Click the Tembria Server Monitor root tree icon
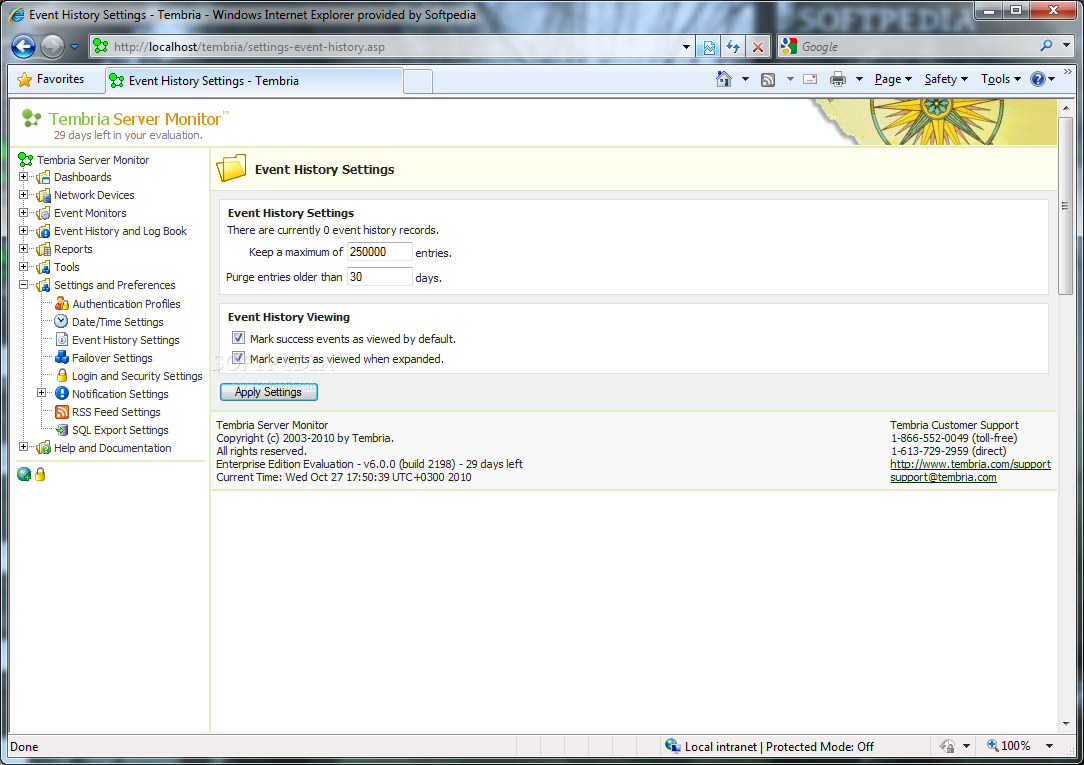The width and height of the screenshot is (1084, 765). [26, 160]
